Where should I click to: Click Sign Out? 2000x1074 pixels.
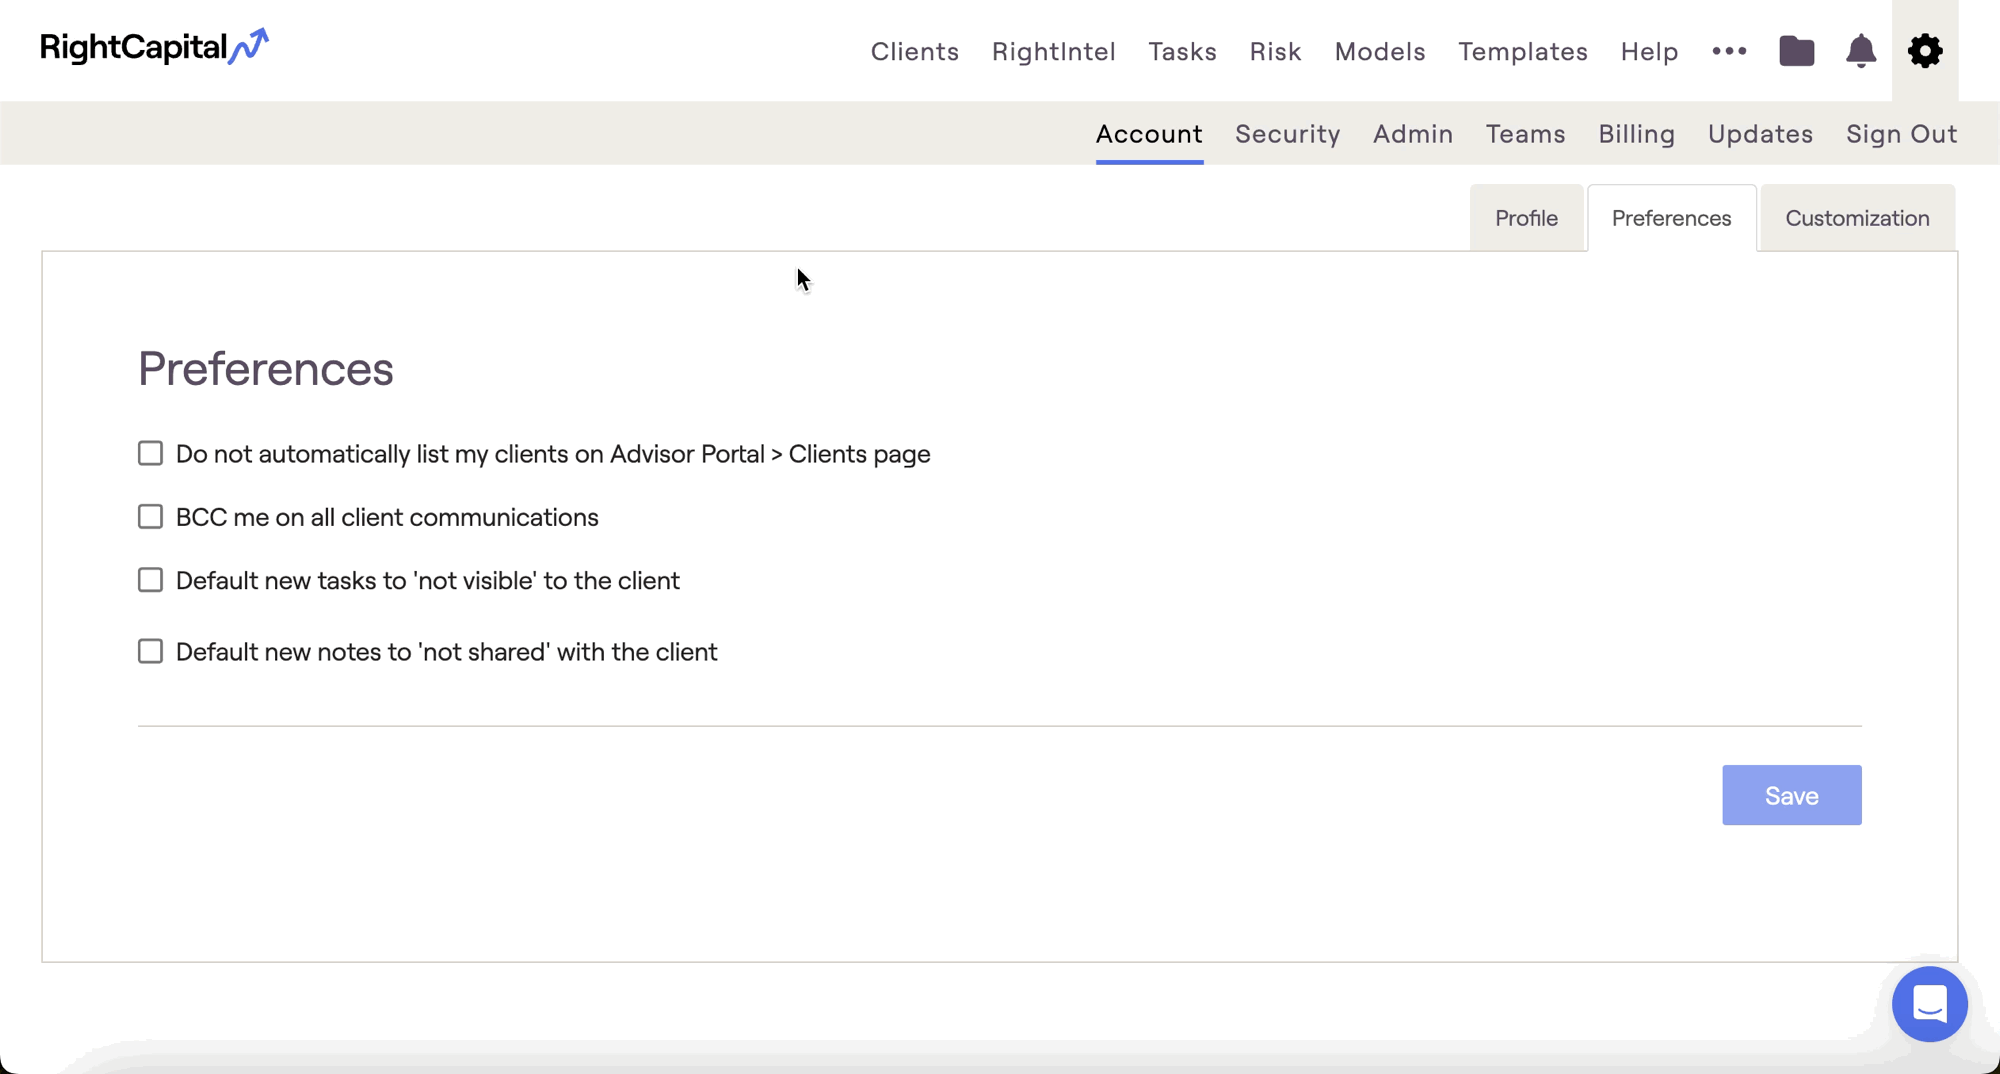tap(1902, 134)
